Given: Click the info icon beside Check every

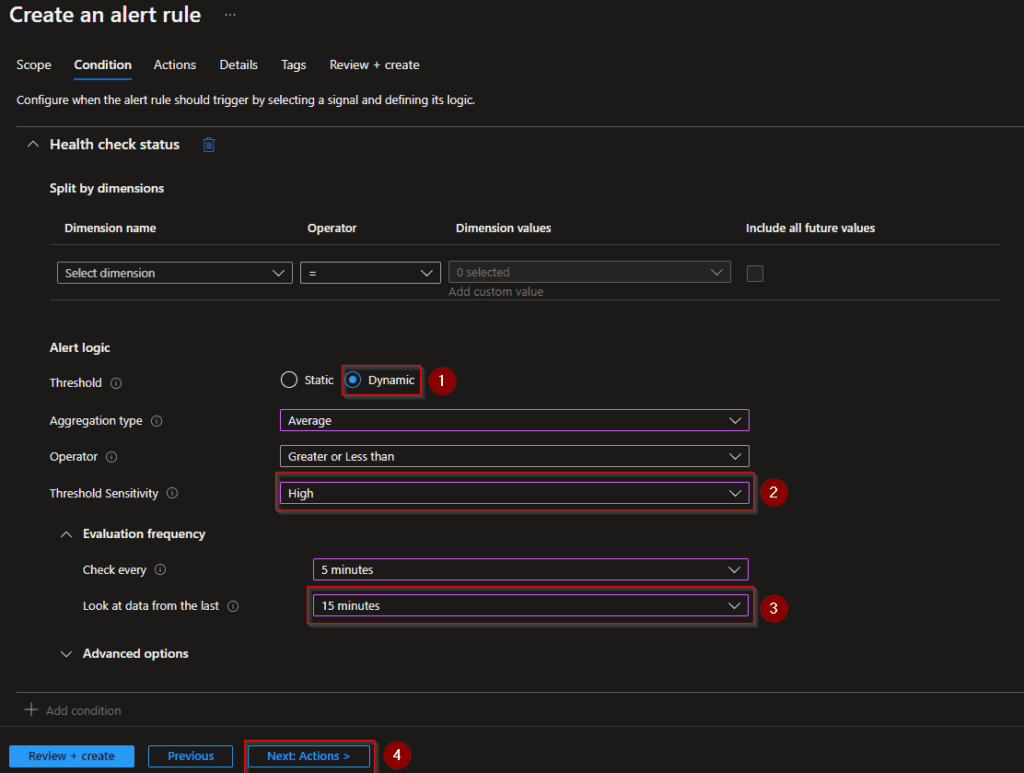Looking at the screenshot, I should 160,570.
